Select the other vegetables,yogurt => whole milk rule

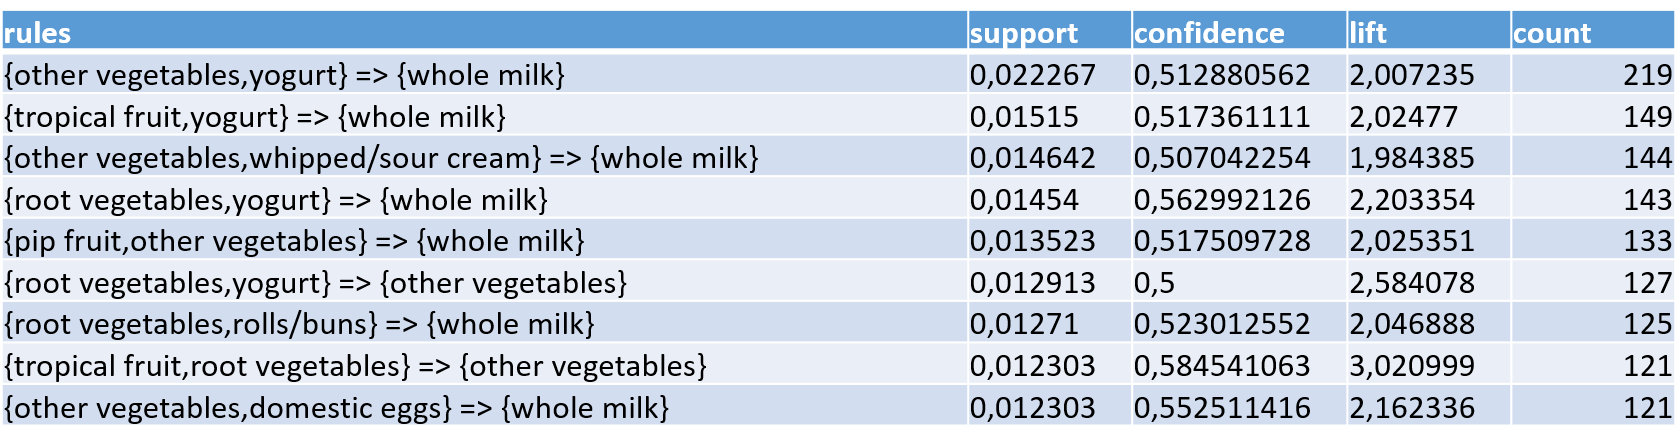285,75
